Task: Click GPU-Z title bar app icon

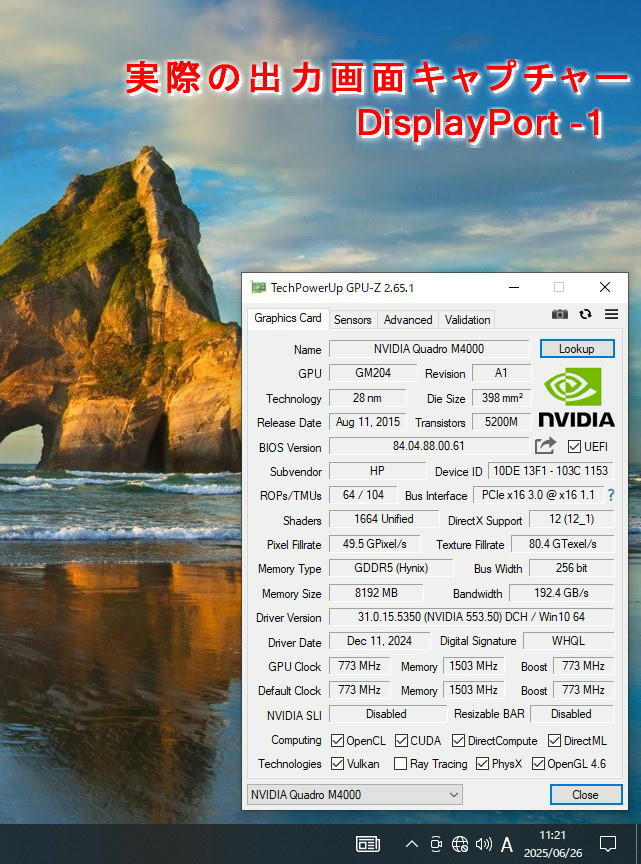Action: coord(258,287)
